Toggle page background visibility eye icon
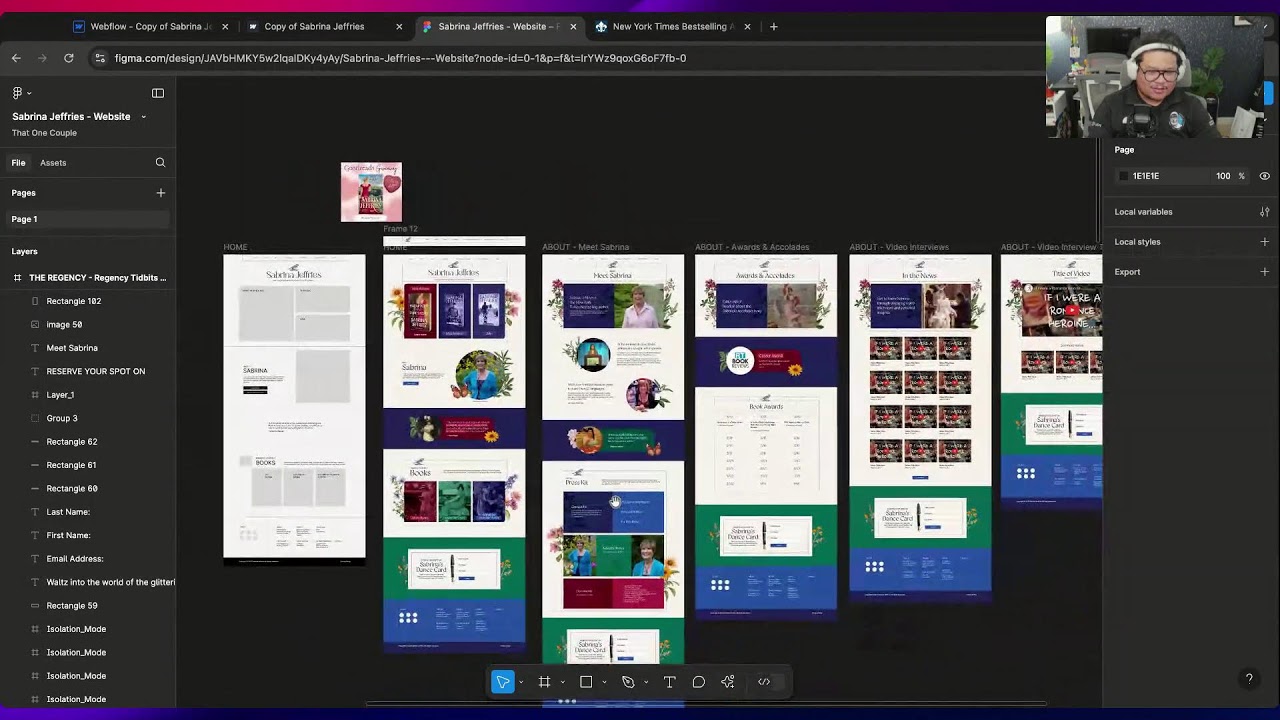1280x720 pixels. [x=1264, y=176]
